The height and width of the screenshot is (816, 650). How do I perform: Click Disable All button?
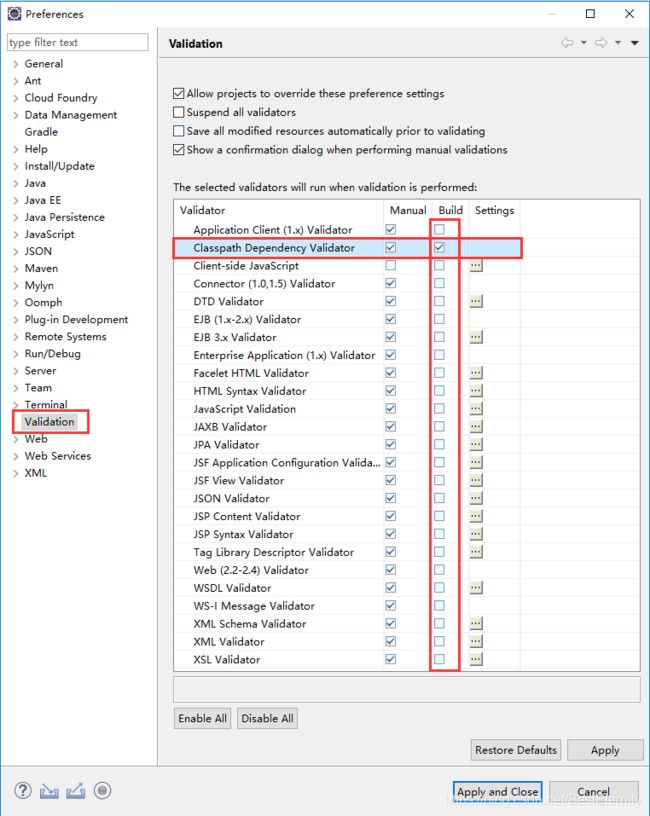pos(267,719)
